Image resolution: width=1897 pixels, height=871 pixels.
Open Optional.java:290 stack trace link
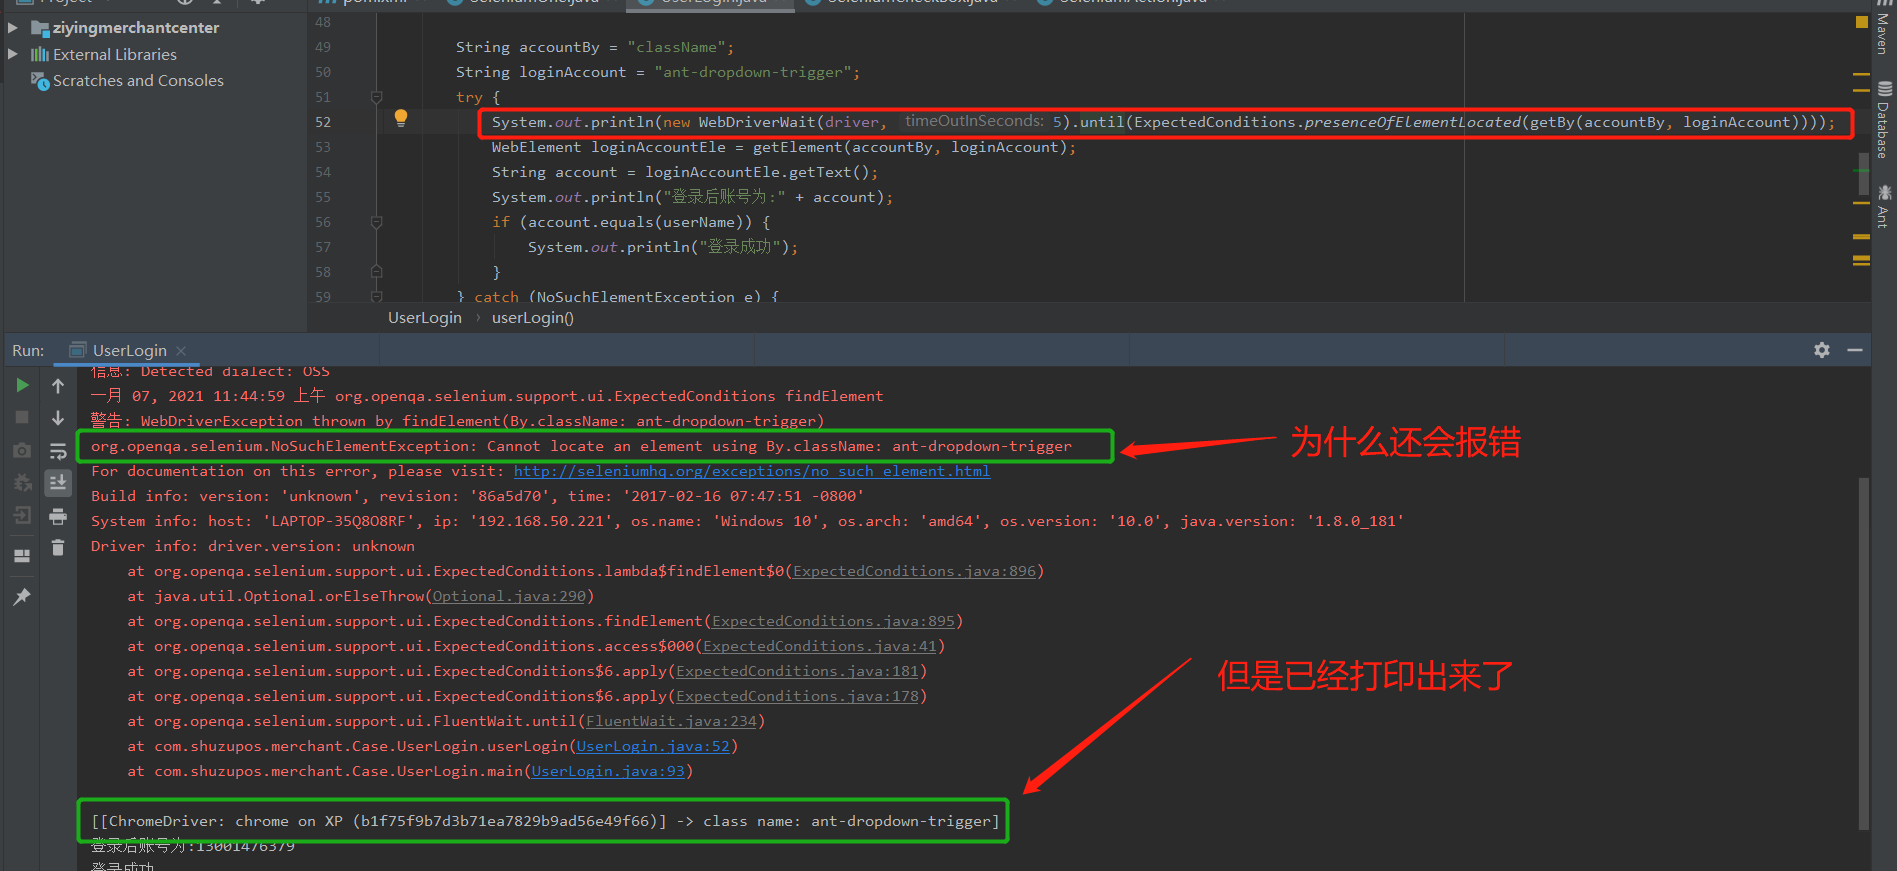509,596
